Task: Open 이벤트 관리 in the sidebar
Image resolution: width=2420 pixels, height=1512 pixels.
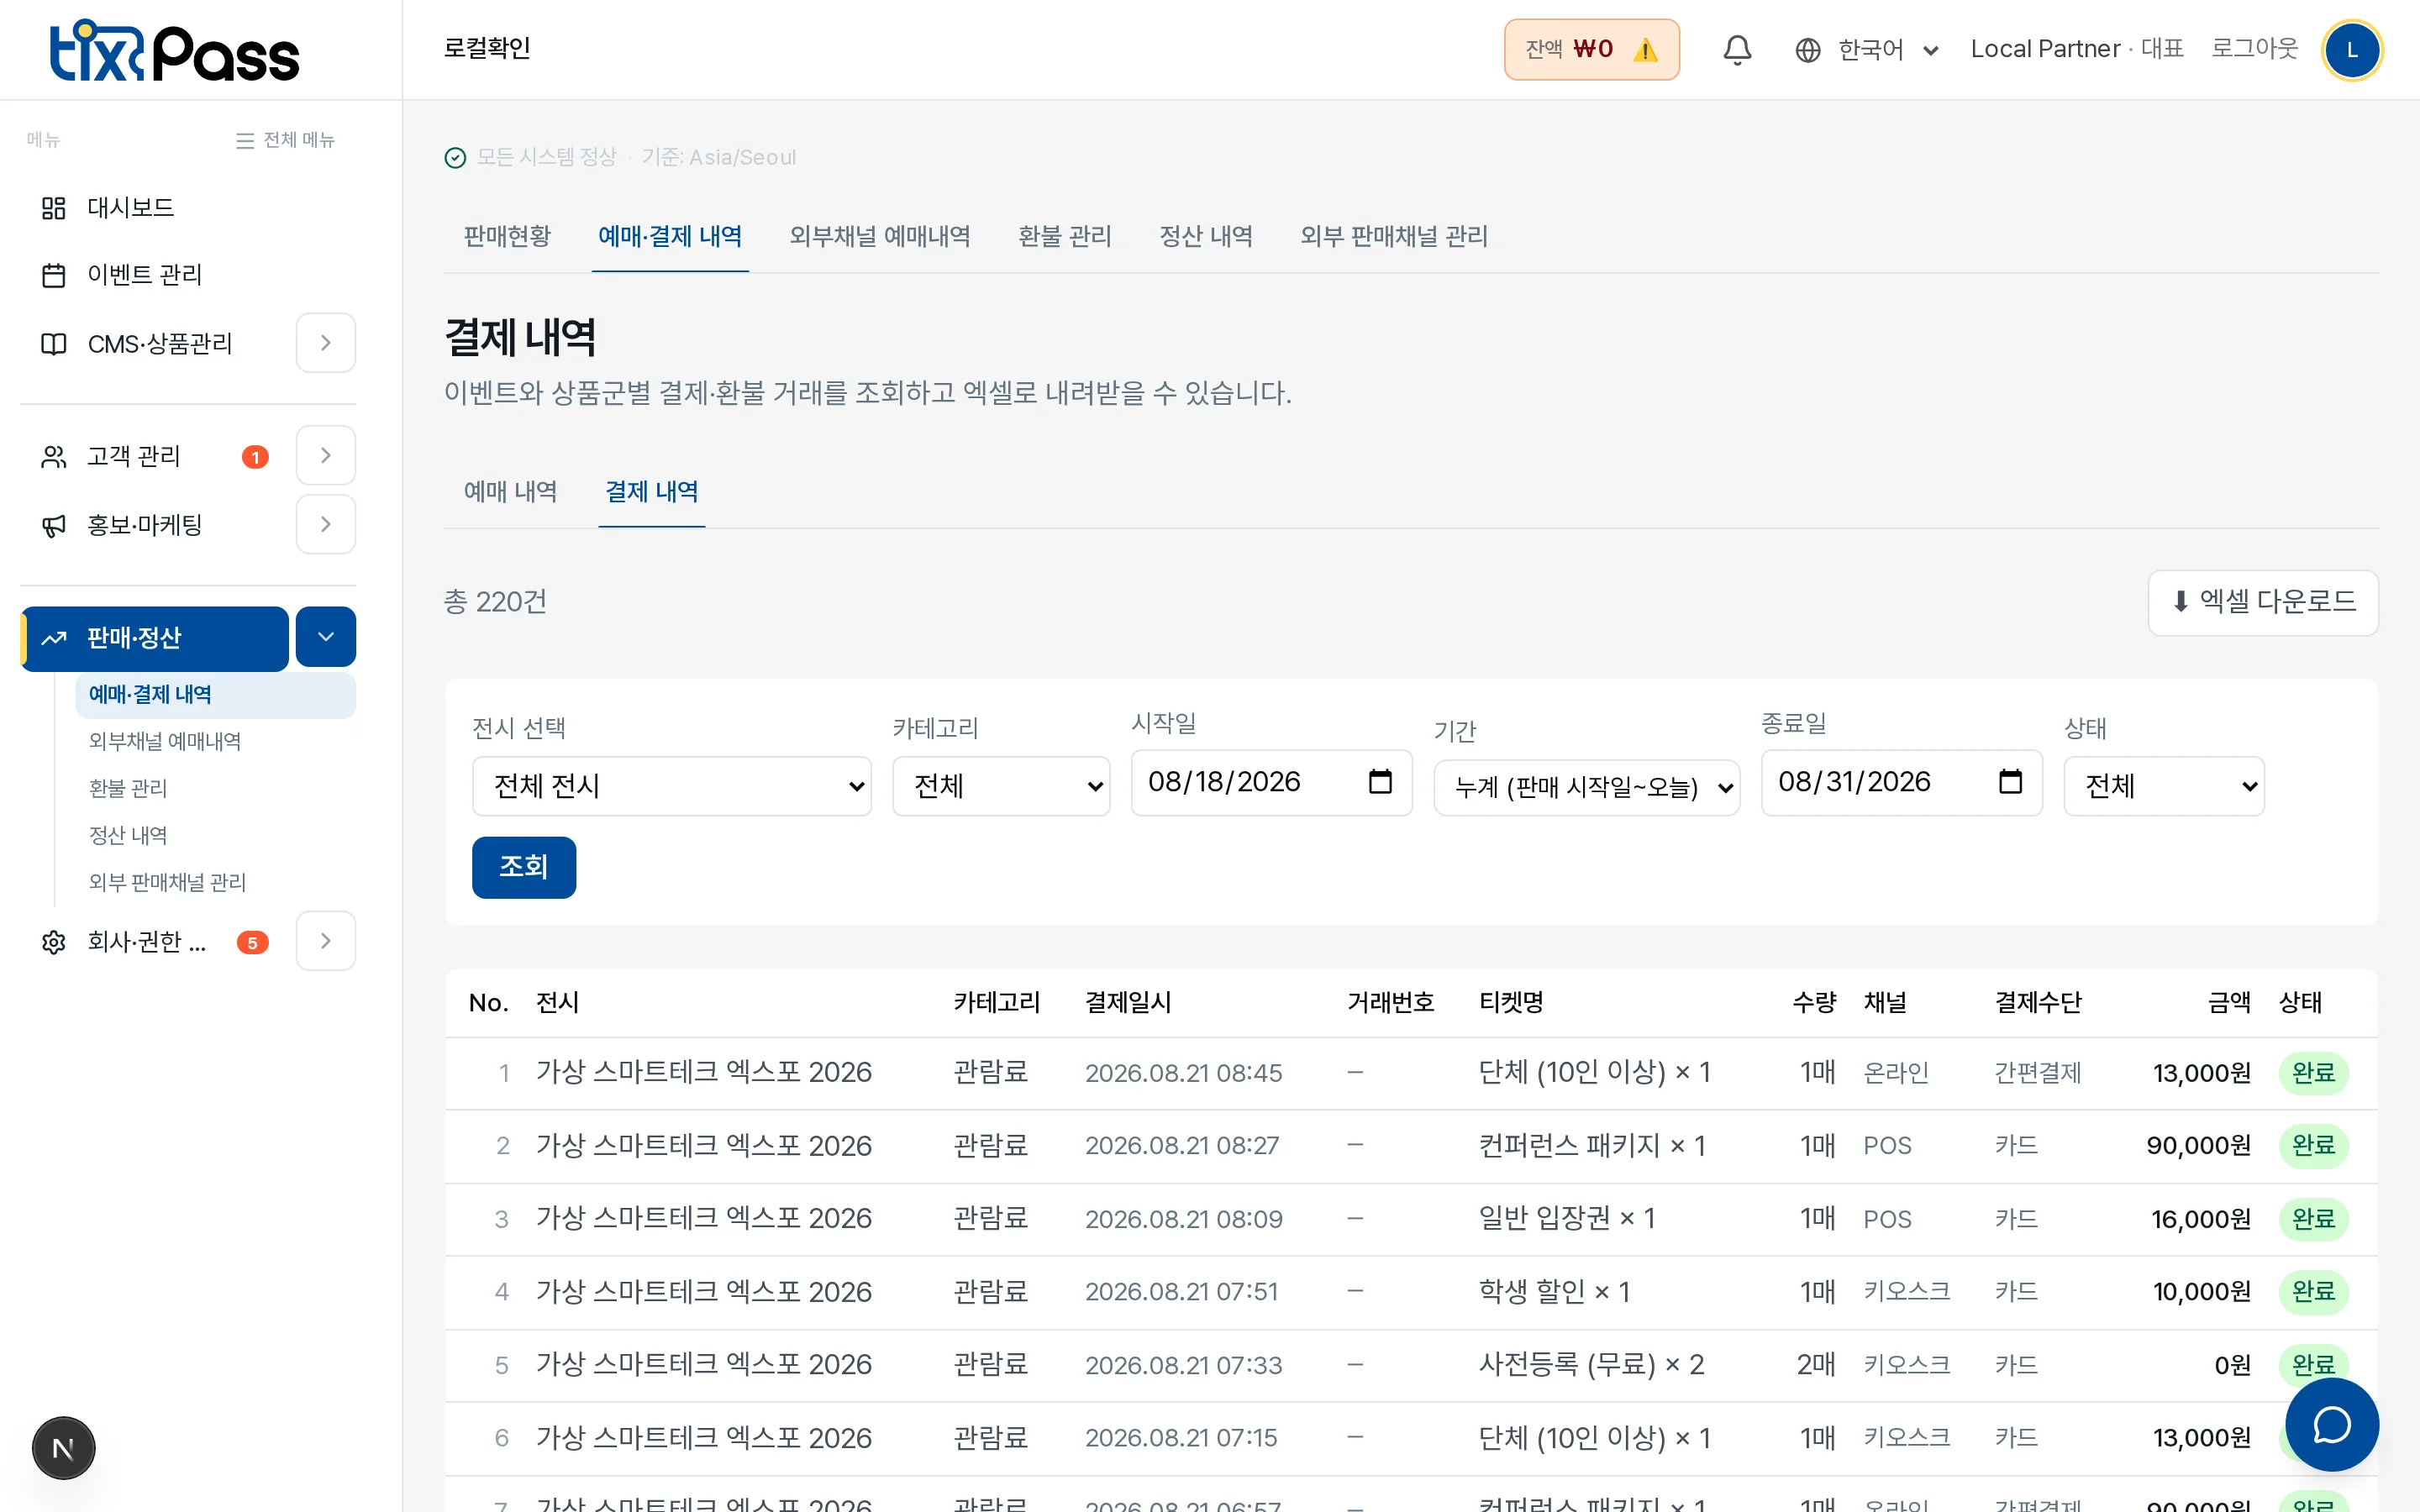Action: coord(145,275)
